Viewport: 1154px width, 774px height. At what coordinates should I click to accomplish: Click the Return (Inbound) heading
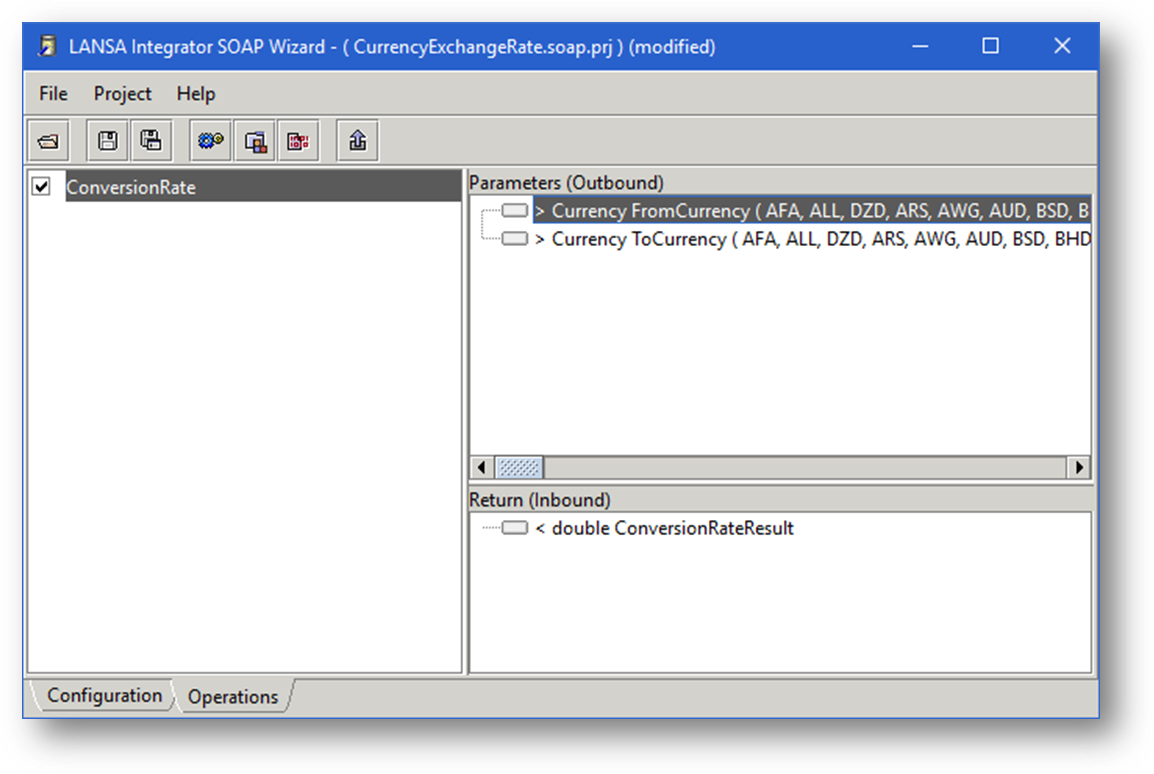pos(539,500)
